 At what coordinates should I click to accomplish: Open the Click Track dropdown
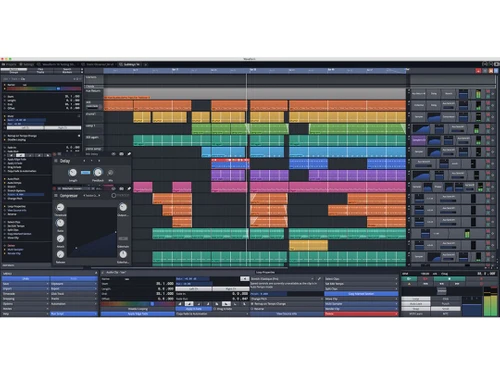74,294
